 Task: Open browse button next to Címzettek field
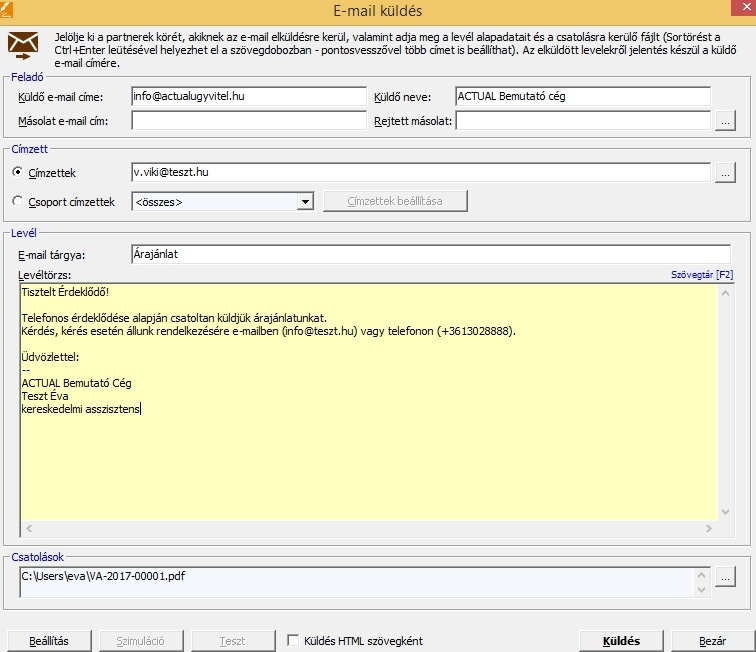point(726,172)
